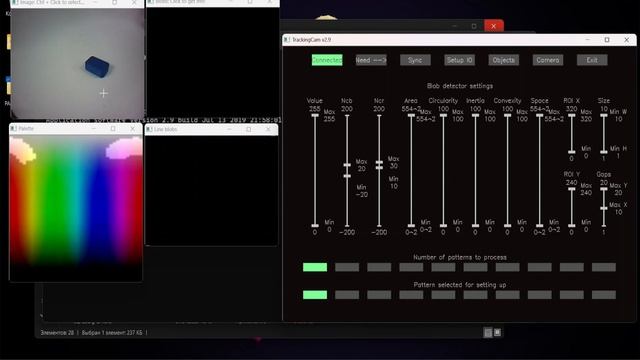Click the yellow highlighted blob in the Palette window
Screen dimensions: 640x360
point(22,151)
